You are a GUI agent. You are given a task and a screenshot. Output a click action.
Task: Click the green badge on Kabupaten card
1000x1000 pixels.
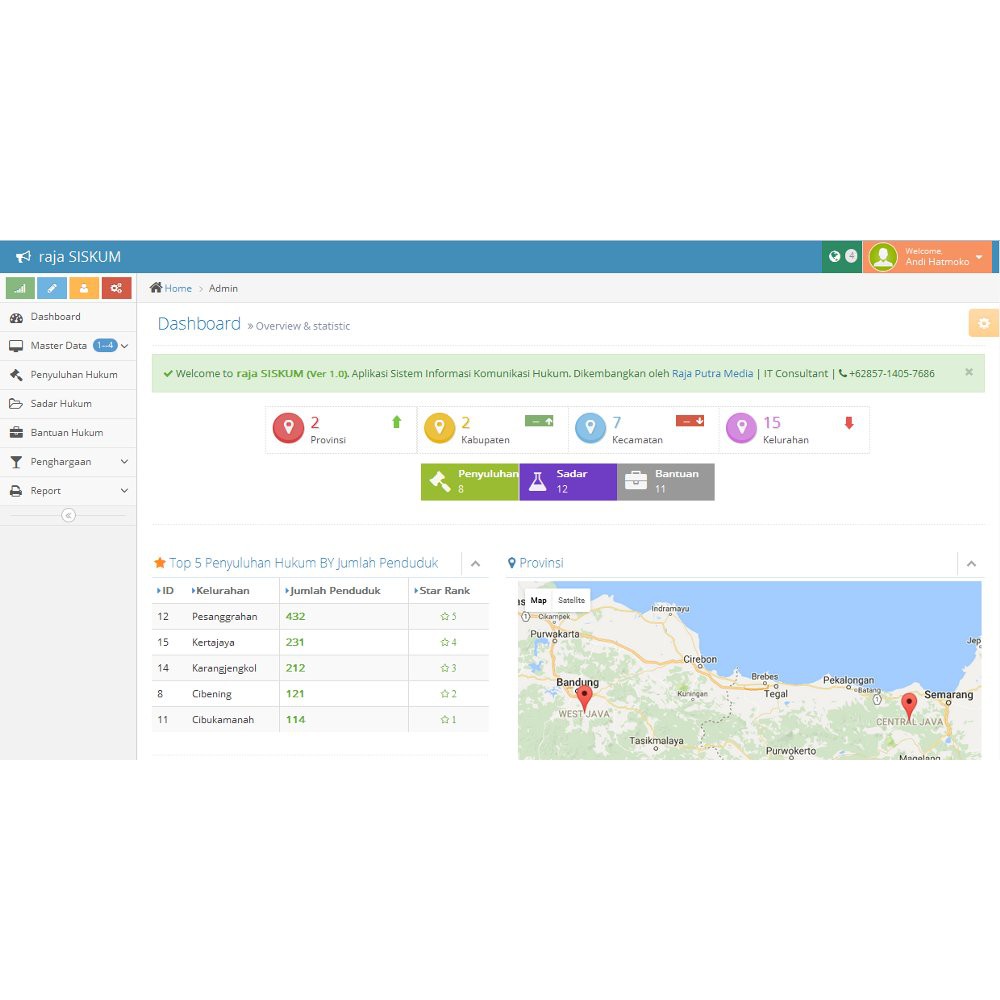pyautogui.click(x=539, y=421)
